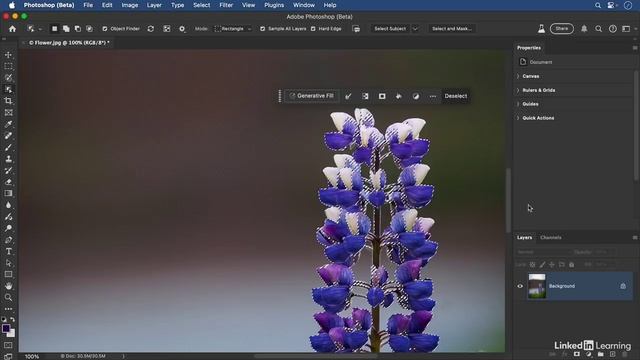Open more options in contextual task bar
Screen dimensions: 640x360
coord(433,96)
